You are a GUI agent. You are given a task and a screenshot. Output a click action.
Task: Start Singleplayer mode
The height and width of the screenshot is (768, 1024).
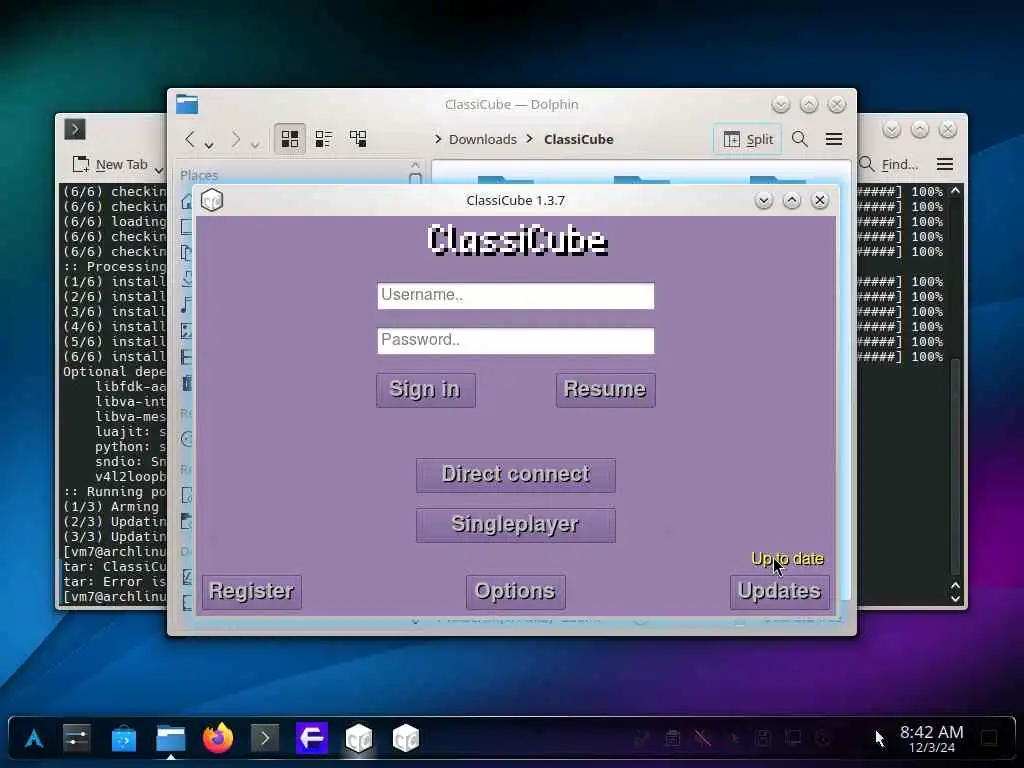tap(515, 525)
